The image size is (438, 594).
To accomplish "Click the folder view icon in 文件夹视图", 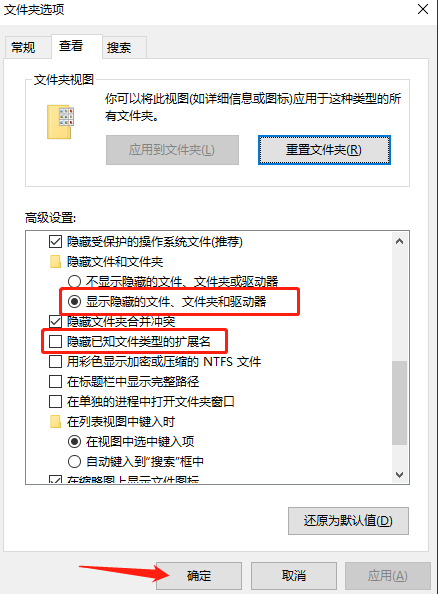I will coord(60,122).
